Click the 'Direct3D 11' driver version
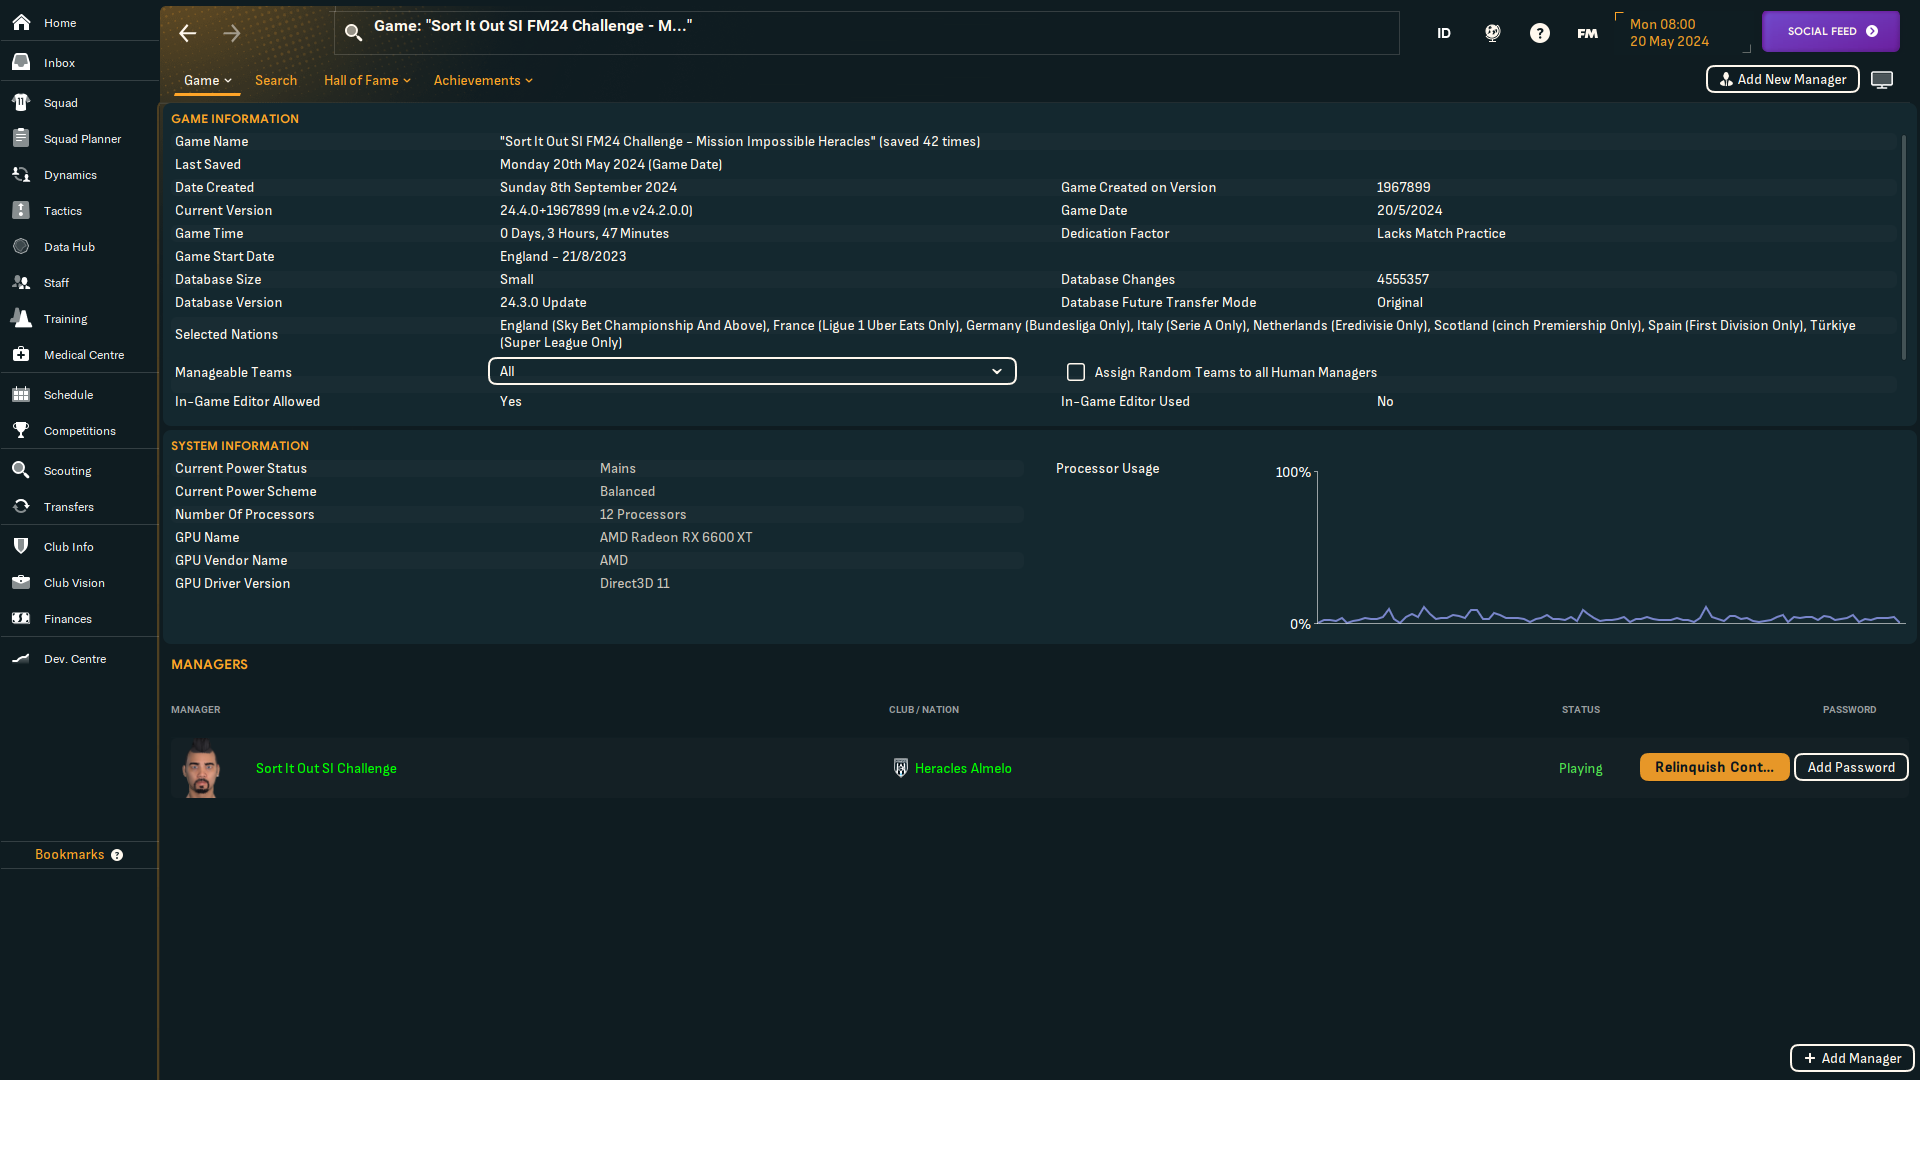1920x1161 pixels. click(635, 583)
